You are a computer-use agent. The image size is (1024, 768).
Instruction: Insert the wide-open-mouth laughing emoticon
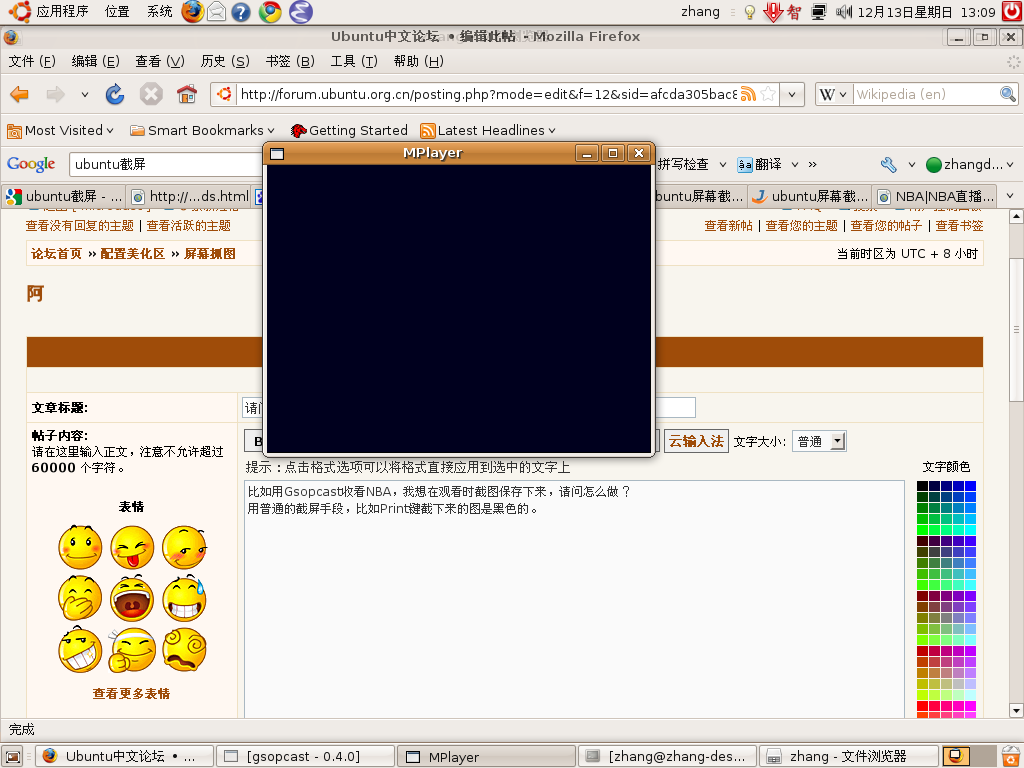[132, 598]
